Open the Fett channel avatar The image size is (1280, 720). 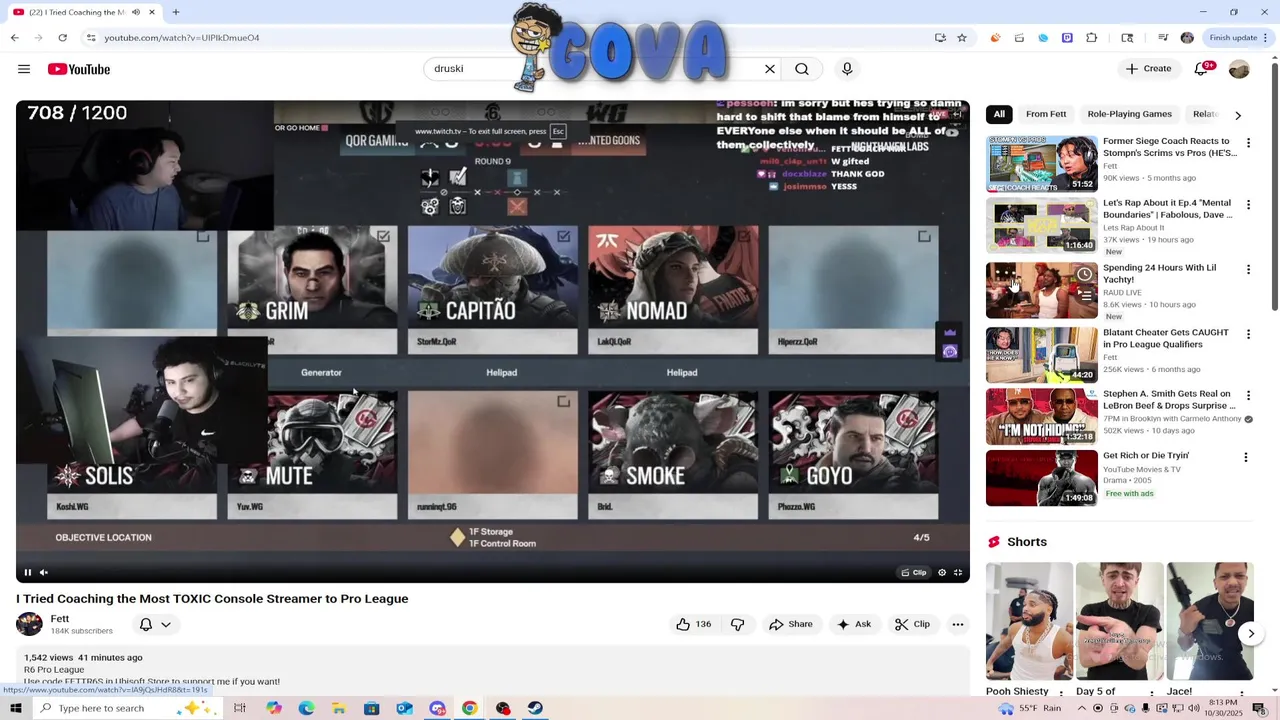(29, 624)
